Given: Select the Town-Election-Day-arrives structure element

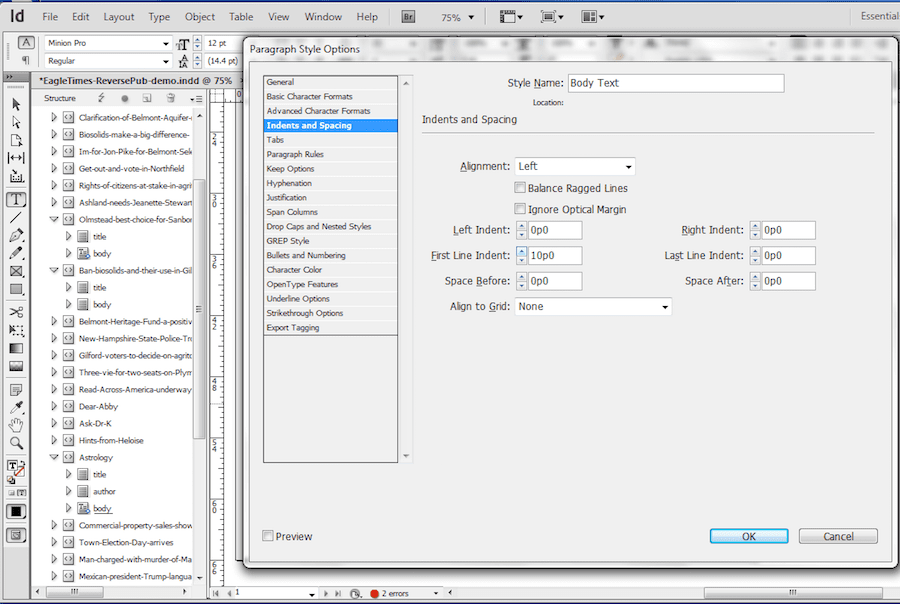Looking at the screenshot, I should [126, 542].
